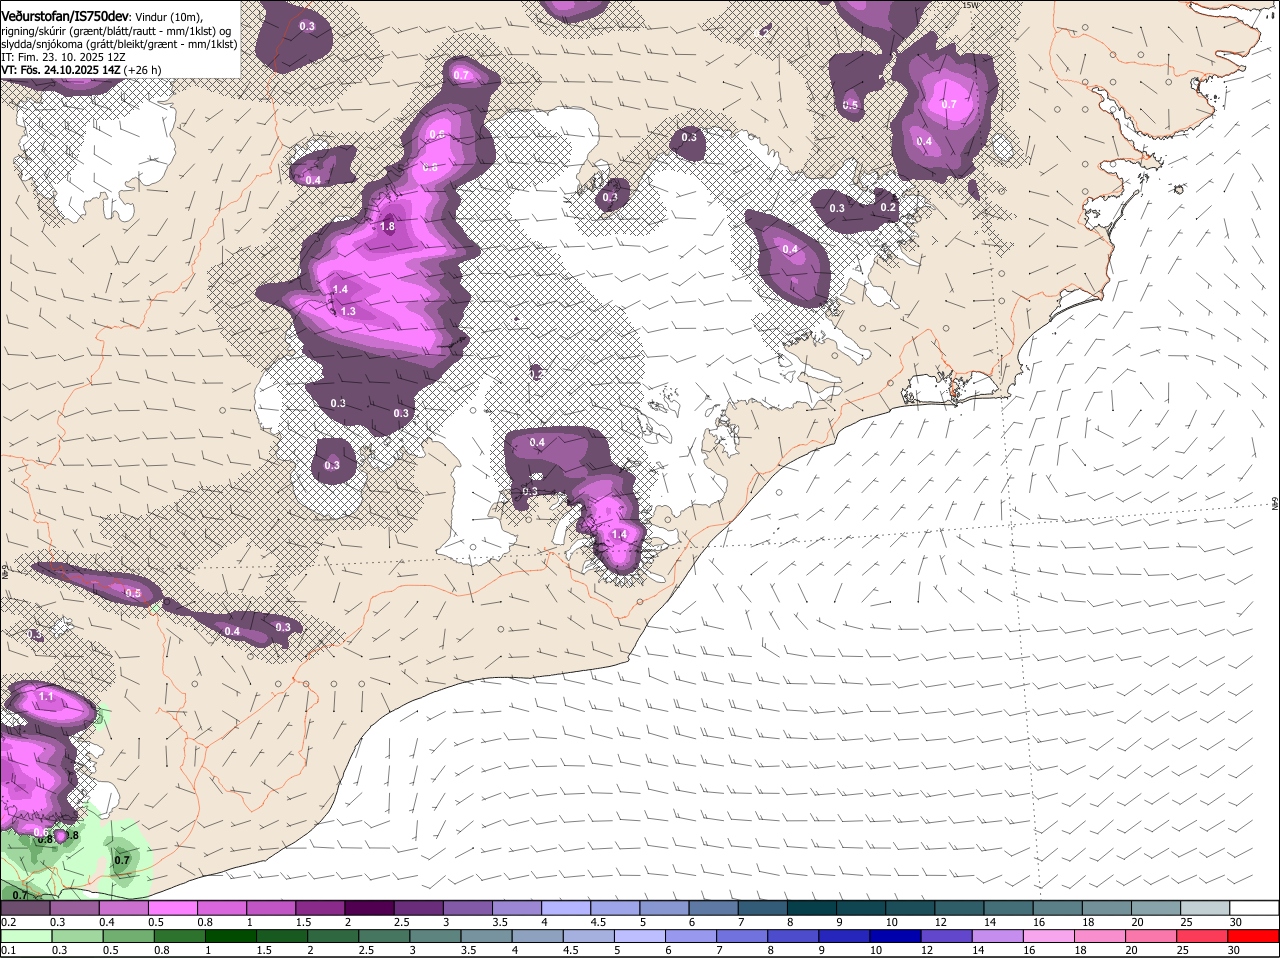Click the Veðurstofan/IS750dev title text
The width and height of the screenshot is (1280, 958).
tap(65, 17)
